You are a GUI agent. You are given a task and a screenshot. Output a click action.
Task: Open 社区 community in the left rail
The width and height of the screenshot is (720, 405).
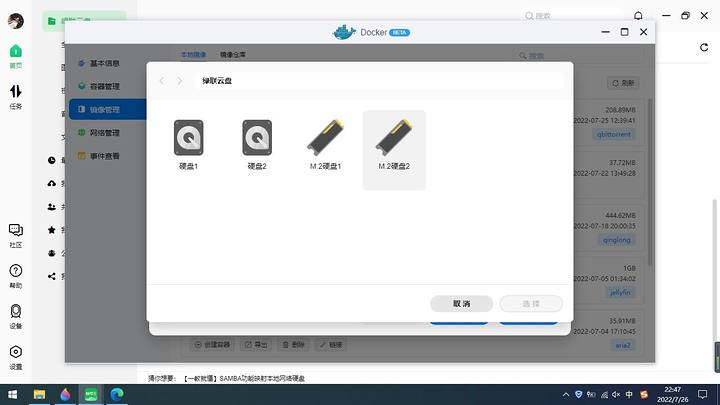click(x=16, y=236)
